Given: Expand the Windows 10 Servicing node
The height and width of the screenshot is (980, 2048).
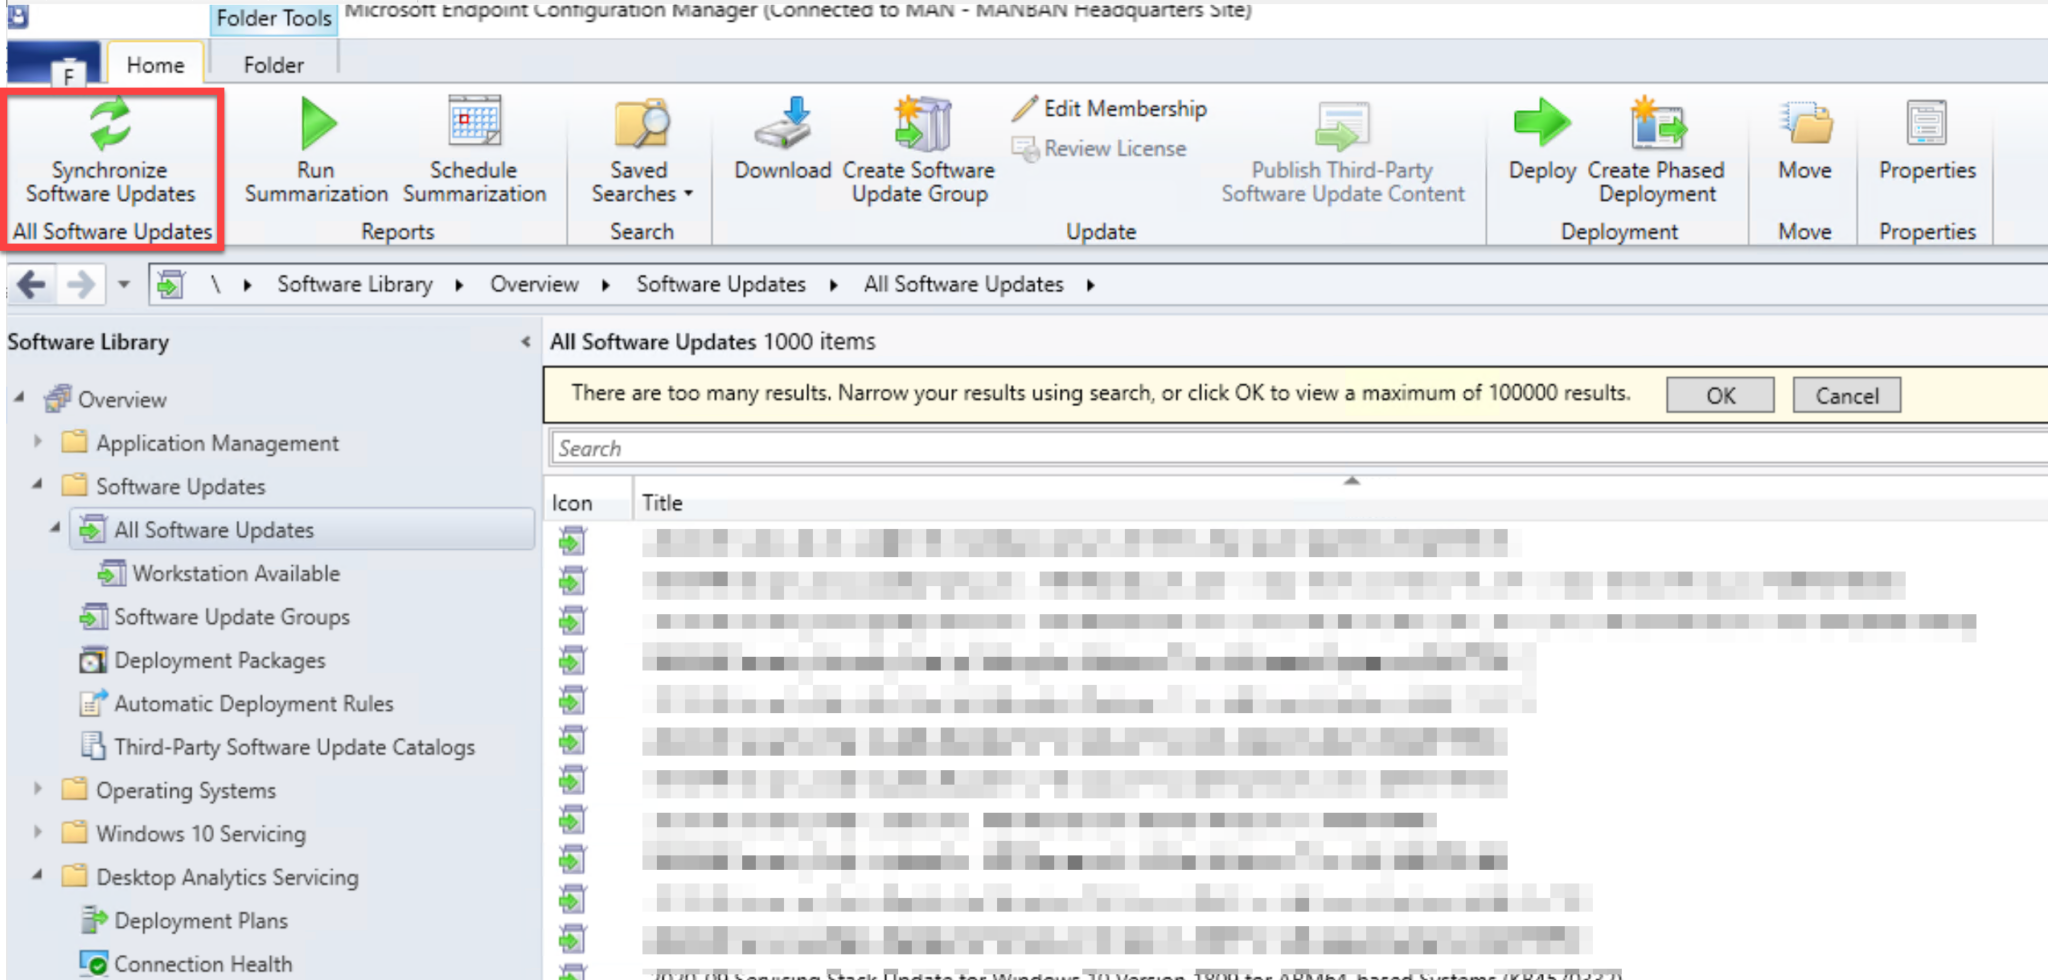Looking at the screenshot, I should point(38,833).
